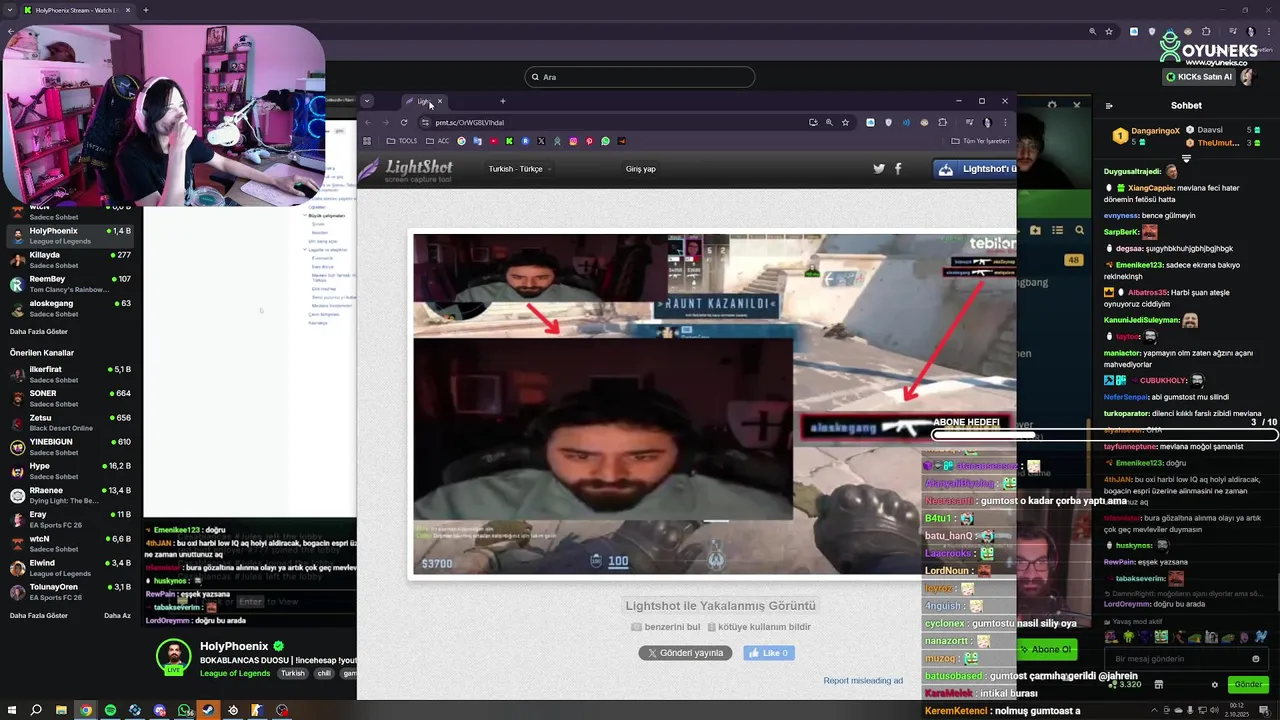Open the Pinterest bookmark in inner bookmarks bar
1280x720 pixels.
click(x=589, y=141)
